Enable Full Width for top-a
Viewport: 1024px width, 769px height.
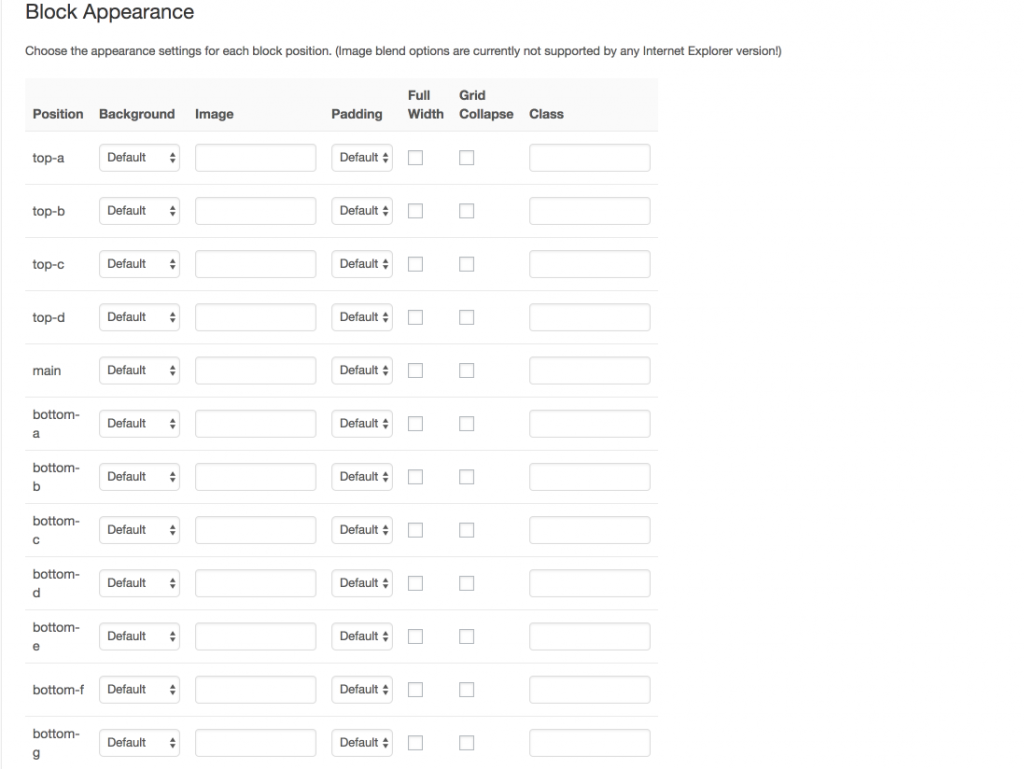point(417,157)
